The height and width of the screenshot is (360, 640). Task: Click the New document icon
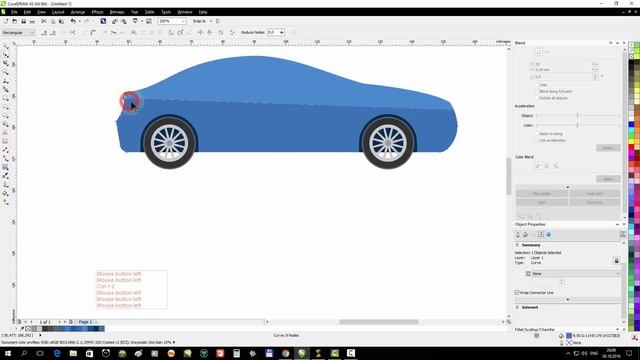coord(6,21)
